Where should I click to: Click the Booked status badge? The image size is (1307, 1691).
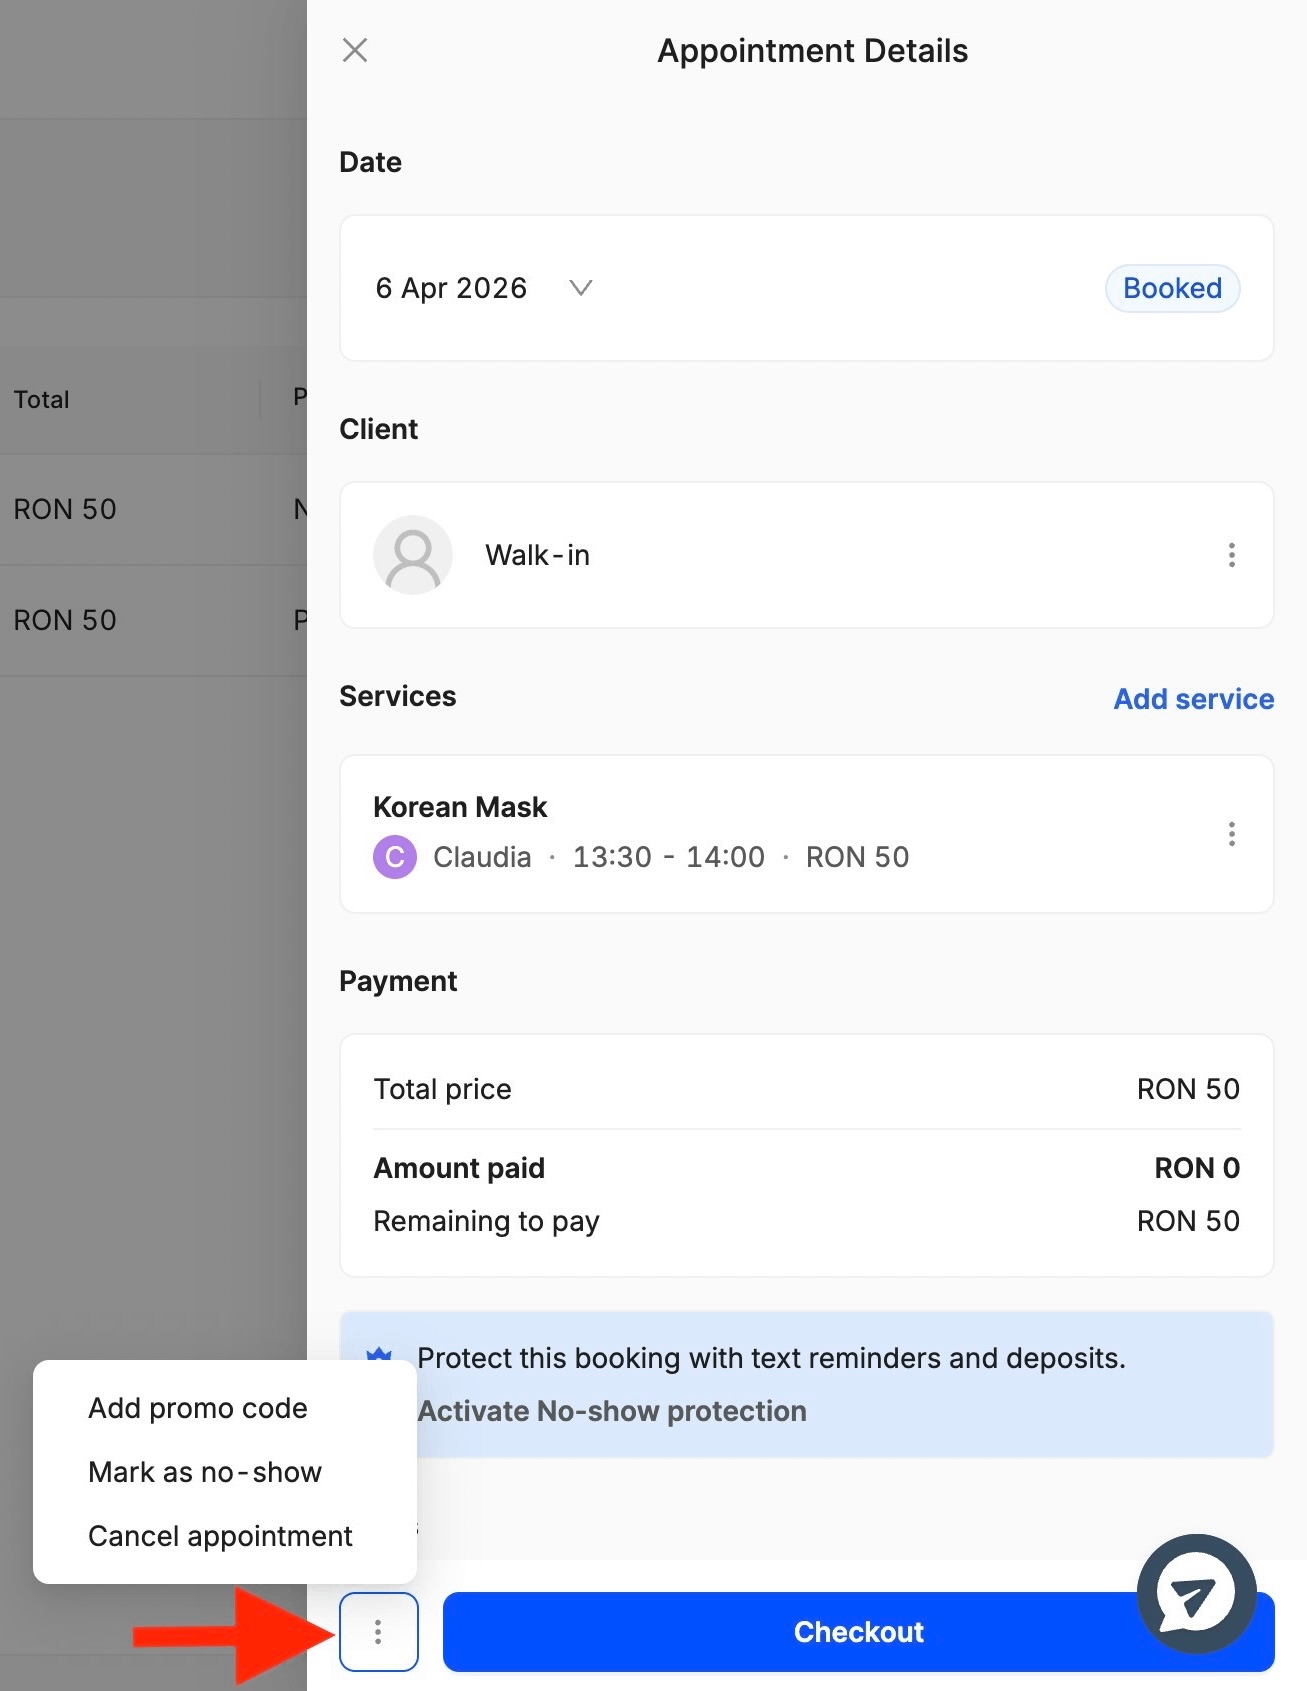1172,288
